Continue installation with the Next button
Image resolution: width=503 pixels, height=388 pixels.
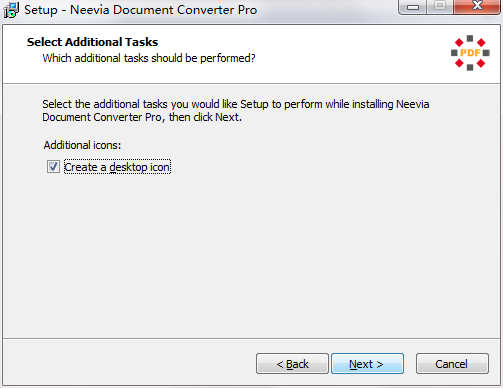point(367,364)
